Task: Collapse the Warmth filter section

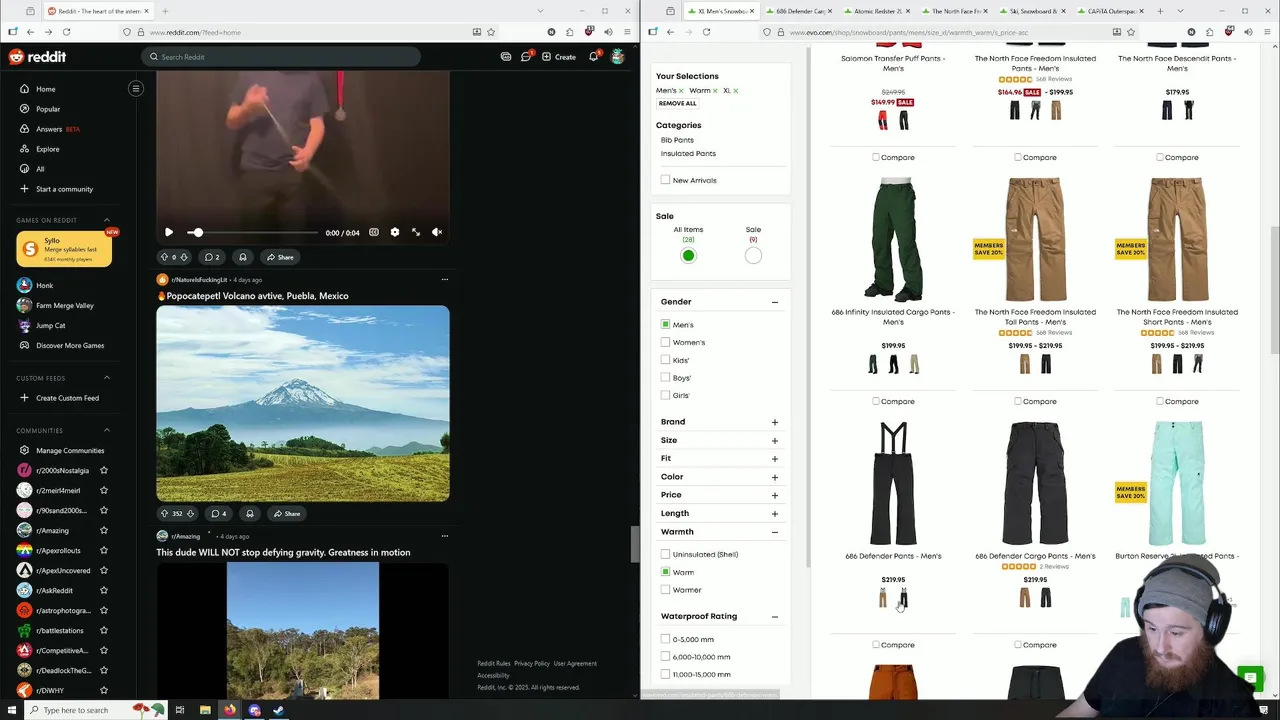Action: tap(774, 532)
